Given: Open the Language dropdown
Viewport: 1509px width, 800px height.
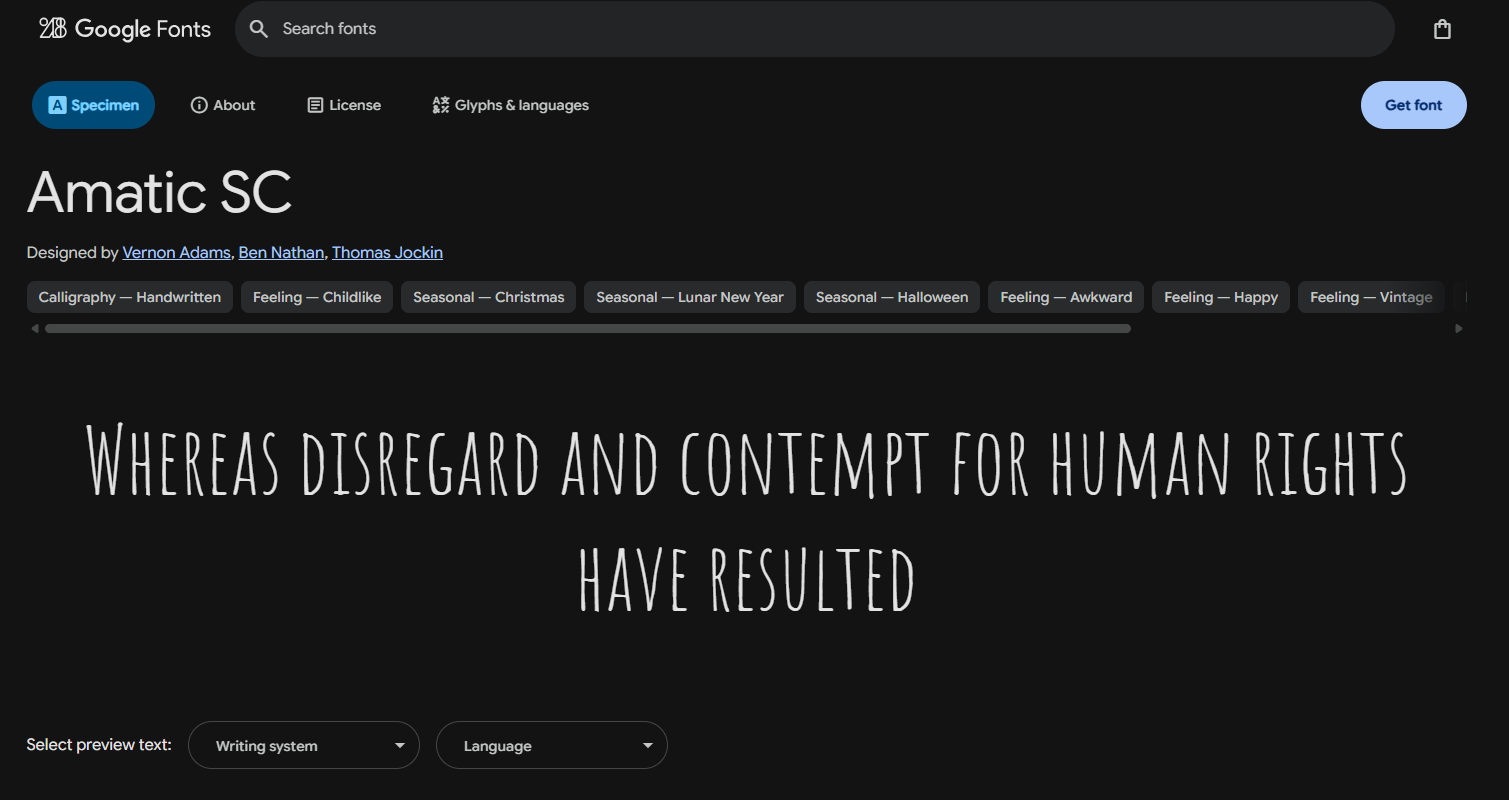Looking at the screenshot, I should click(552, 745).
